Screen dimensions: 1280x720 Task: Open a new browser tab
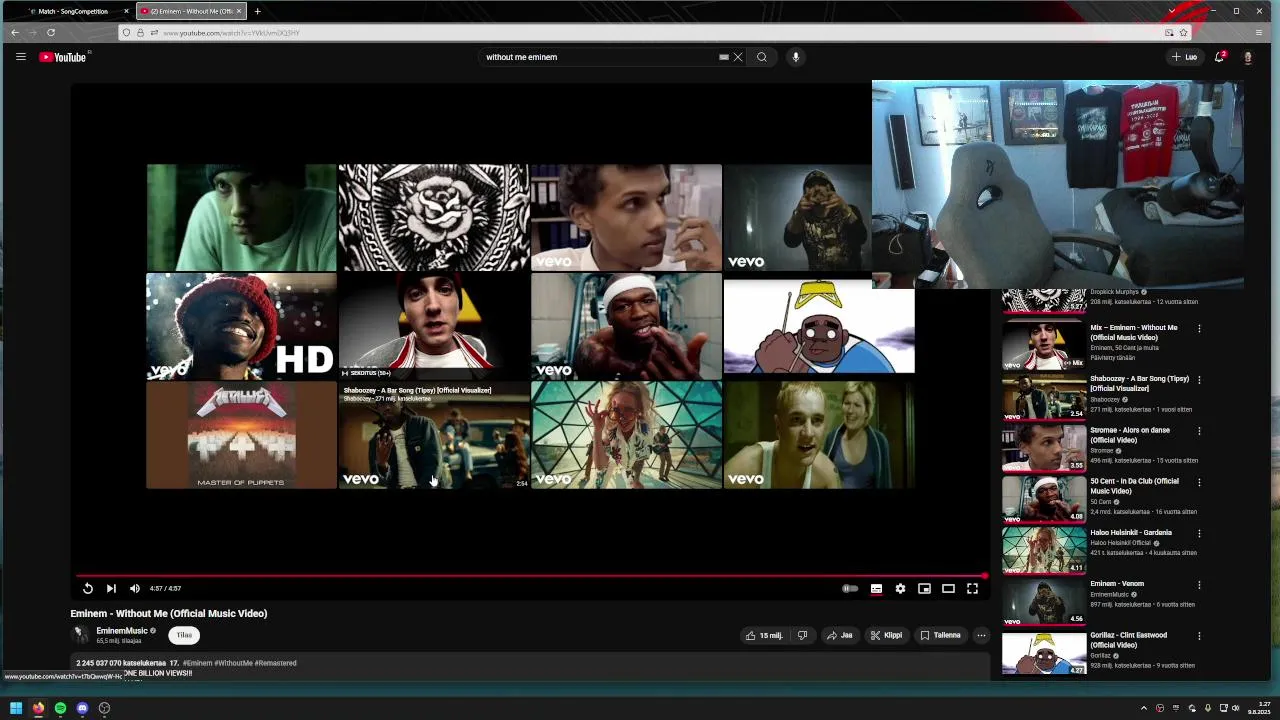pos(257,11)
